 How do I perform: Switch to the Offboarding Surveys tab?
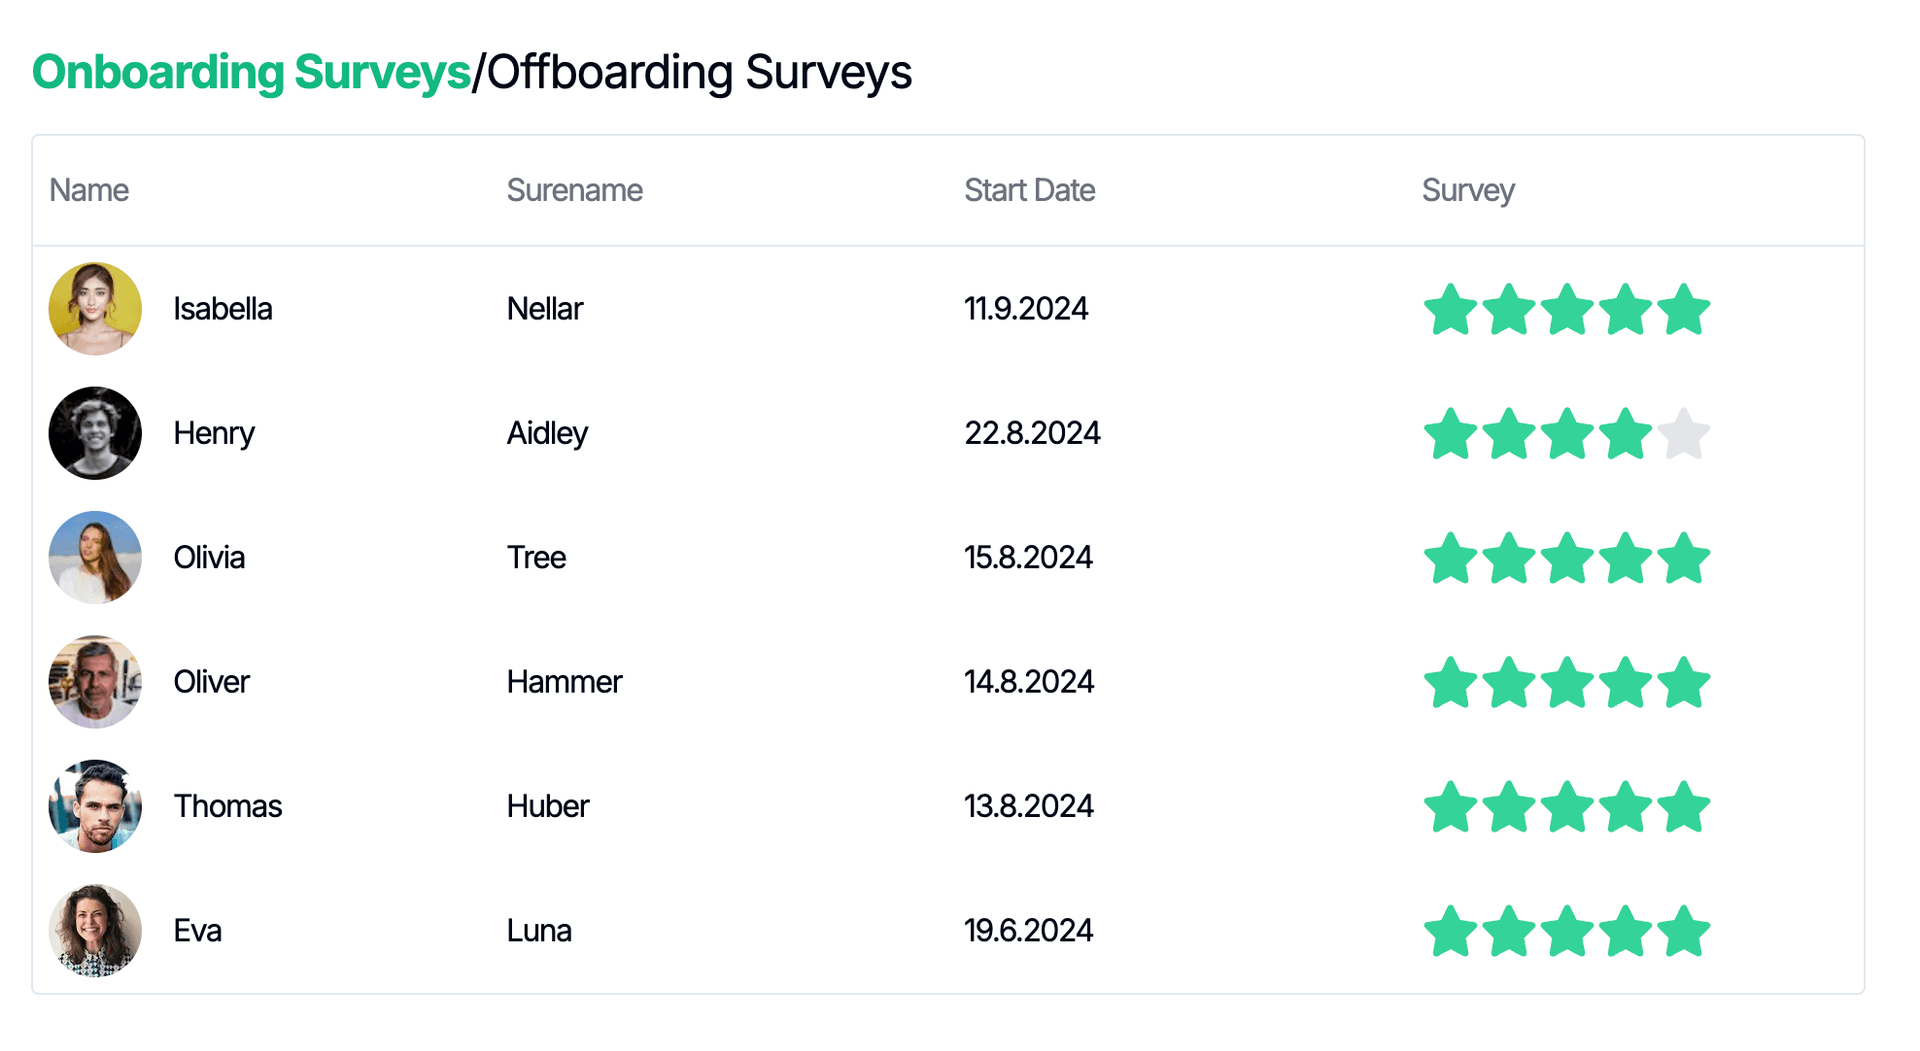point(697,71)
